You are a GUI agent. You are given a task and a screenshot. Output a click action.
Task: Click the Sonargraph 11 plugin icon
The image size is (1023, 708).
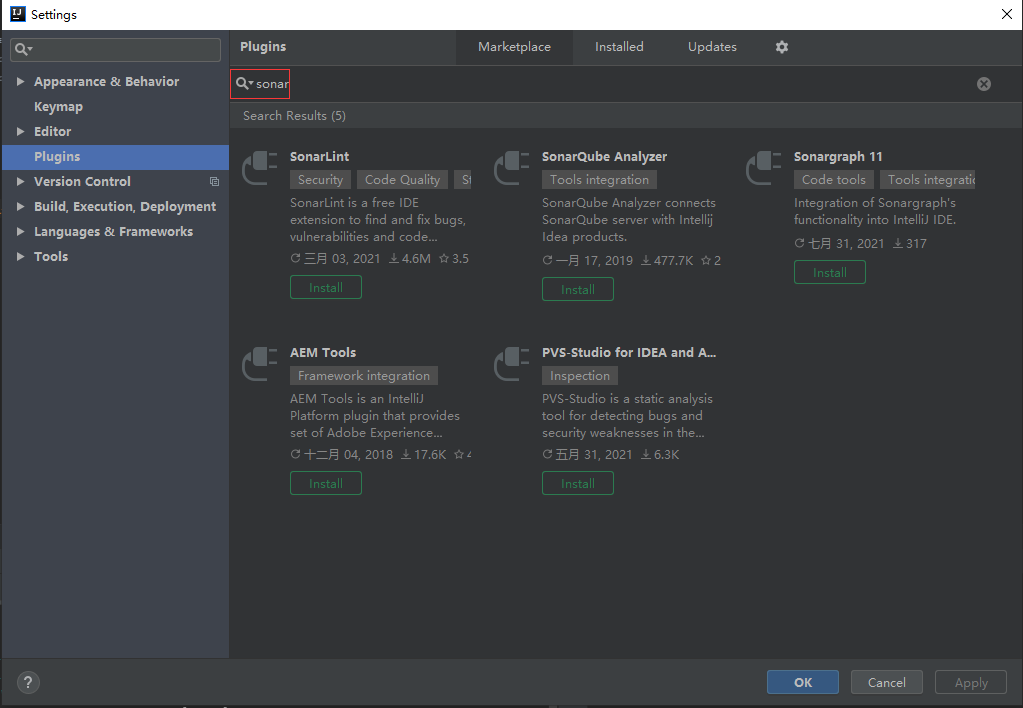(x=763, y=168)
